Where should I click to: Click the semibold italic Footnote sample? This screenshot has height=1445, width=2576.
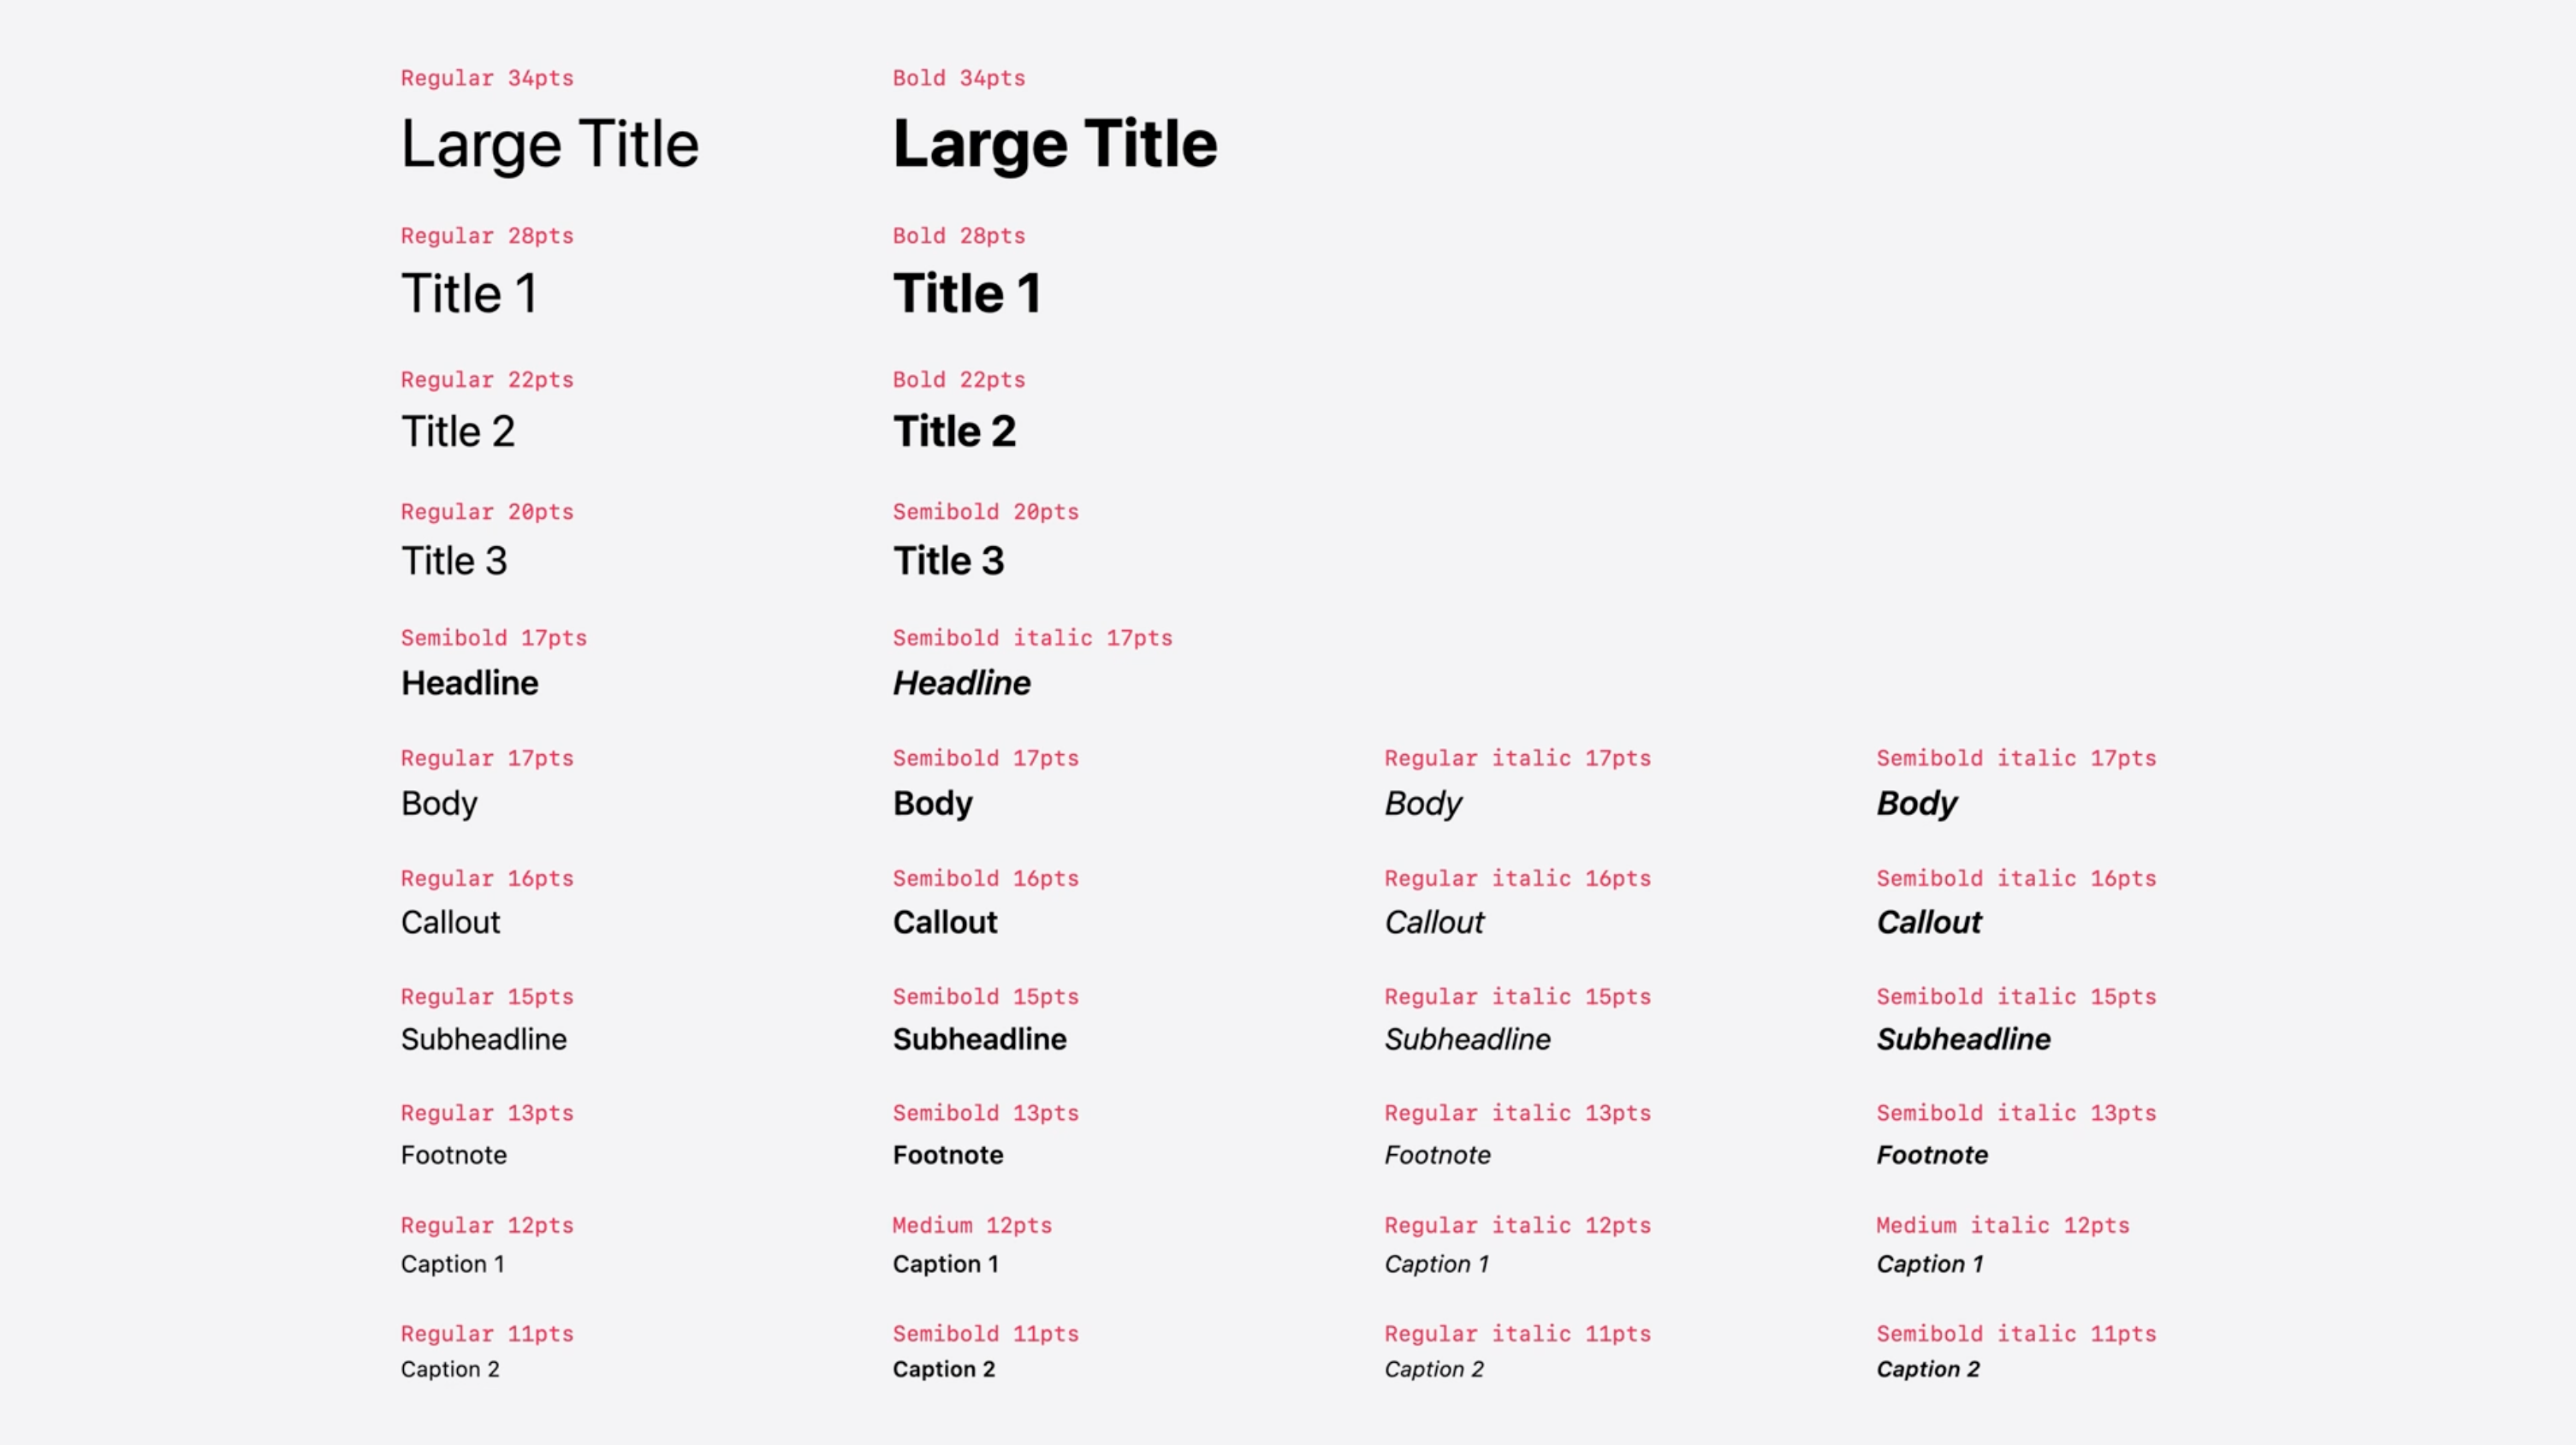tap(1931, 1155)
